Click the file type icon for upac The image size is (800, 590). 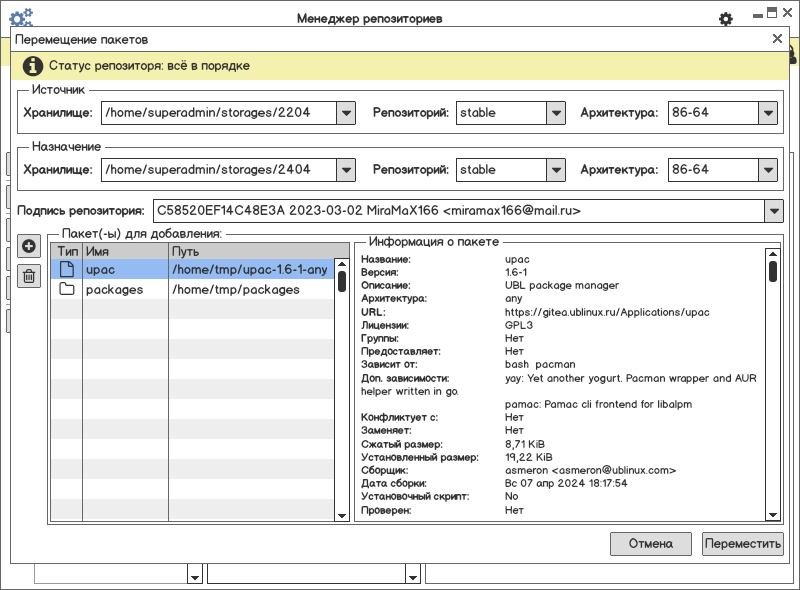pyautogui.click(x=67, y=269)
